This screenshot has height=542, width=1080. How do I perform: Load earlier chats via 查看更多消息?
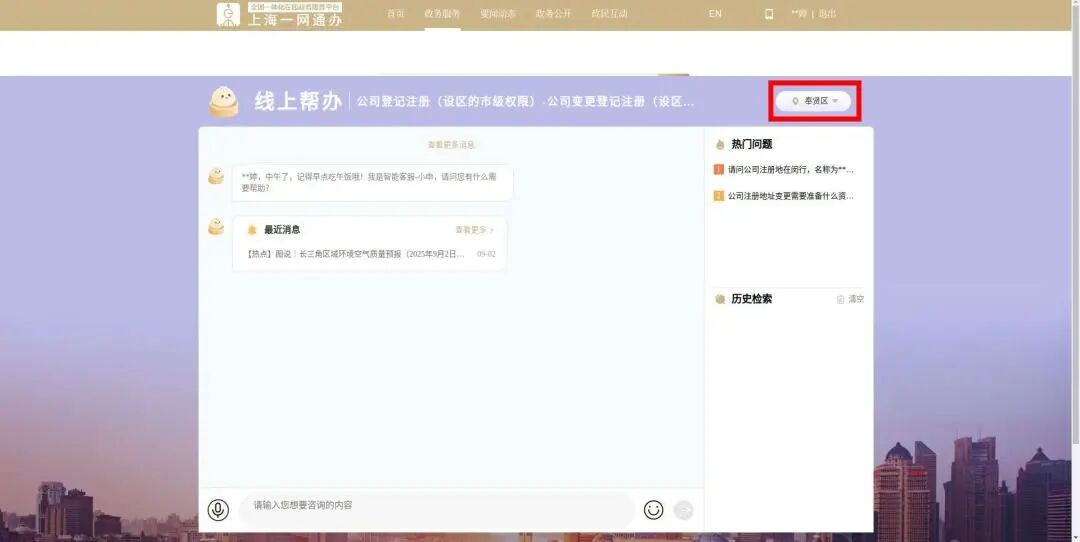pos(451,145)
